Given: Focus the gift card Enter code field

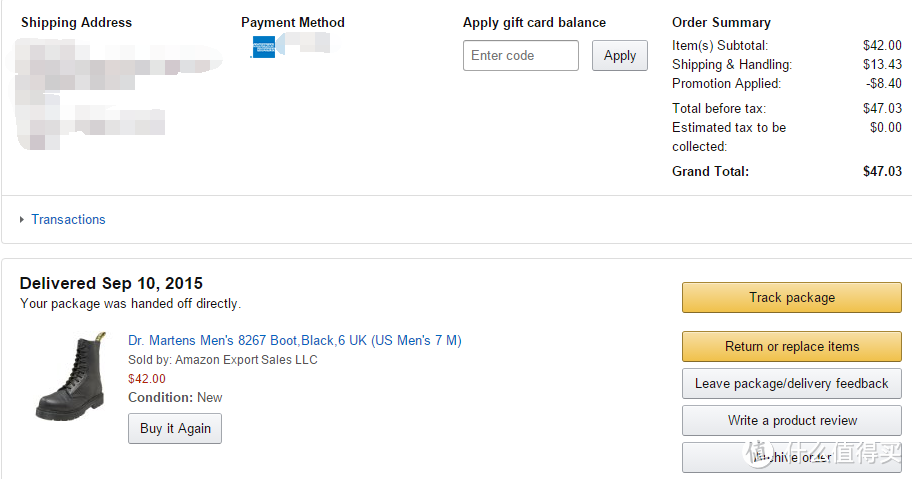Looking at the screenshot, I should (x=521, y=56).
